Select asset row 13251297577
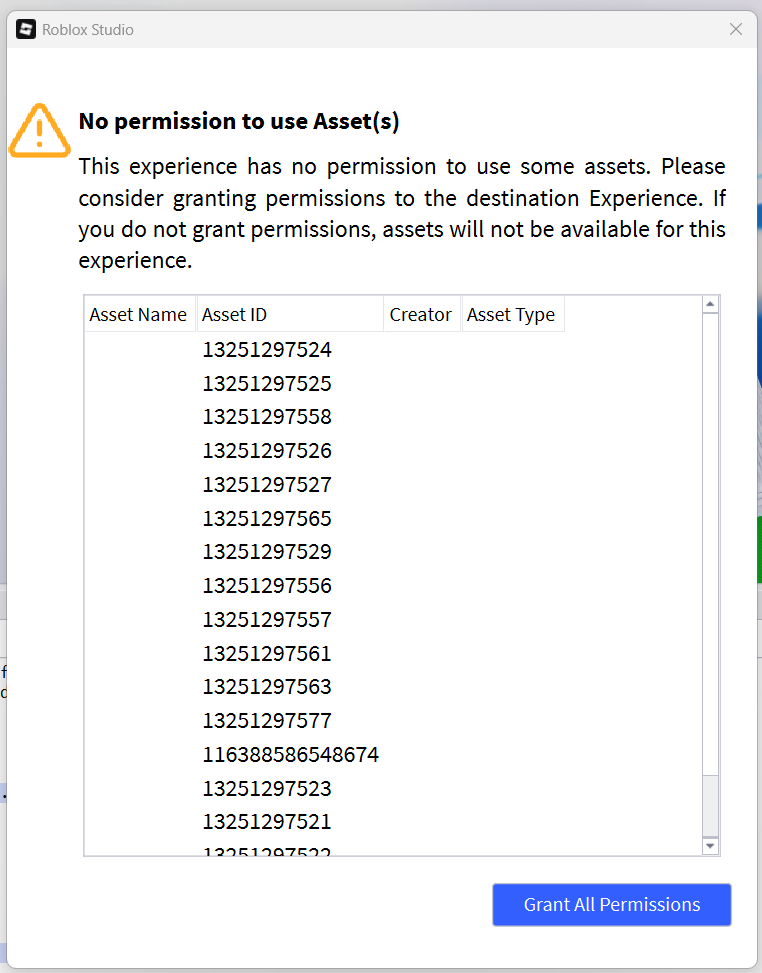Screen dimensions: 762x973 coord(267,721)
